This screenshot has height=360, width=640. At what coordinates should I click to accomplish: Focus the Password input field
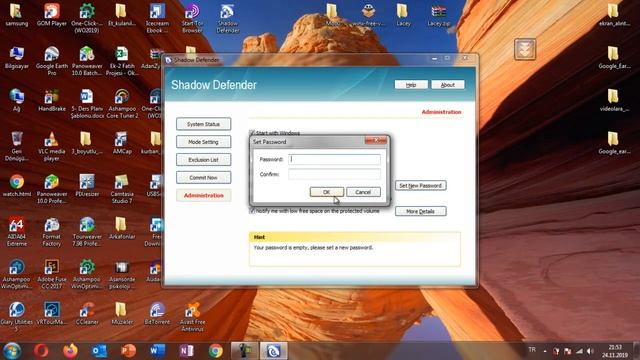point(334,159)
